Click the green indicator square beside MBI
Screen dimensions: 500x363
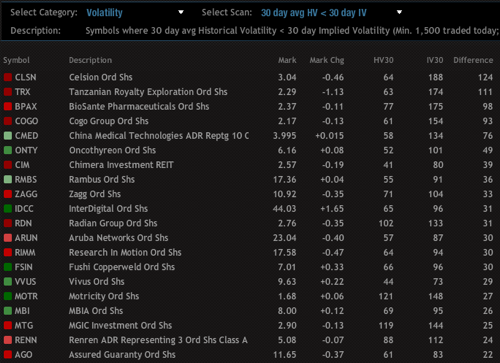(x=8, y=311)
